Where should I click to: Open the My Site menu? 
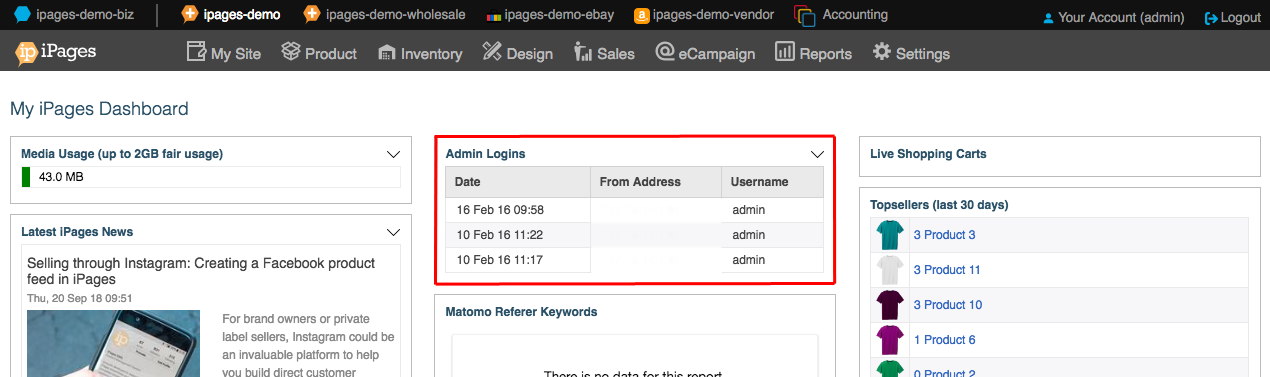pyautogui.click(x=224, y=52)
